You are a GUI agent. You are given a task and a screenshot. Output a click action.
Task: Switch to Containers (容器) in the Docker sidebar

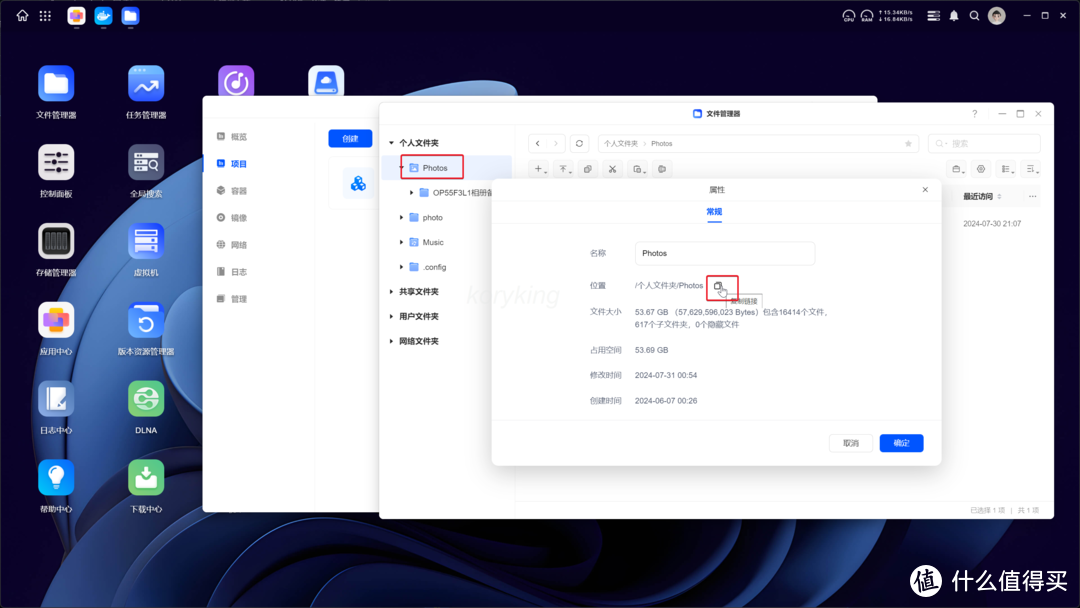[238, 191]
